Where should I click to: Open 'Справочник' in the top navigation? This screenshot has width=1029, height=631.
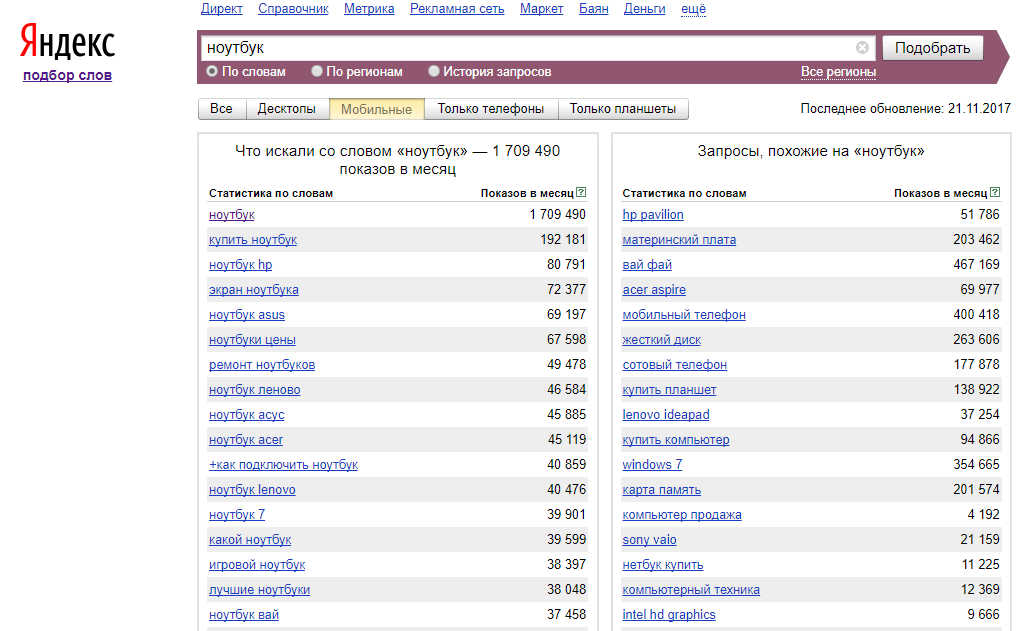(x=293, y=9)
